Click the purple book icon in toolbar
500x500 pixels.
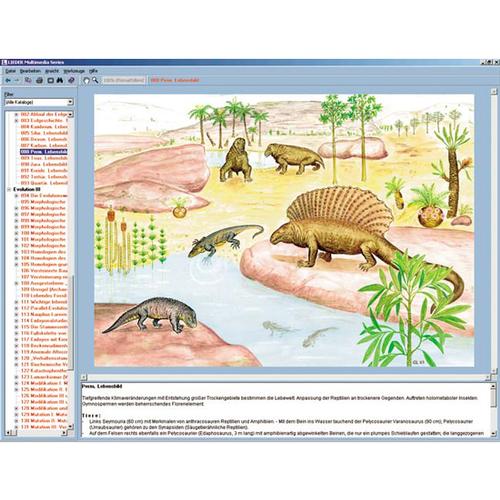[71, 80]
